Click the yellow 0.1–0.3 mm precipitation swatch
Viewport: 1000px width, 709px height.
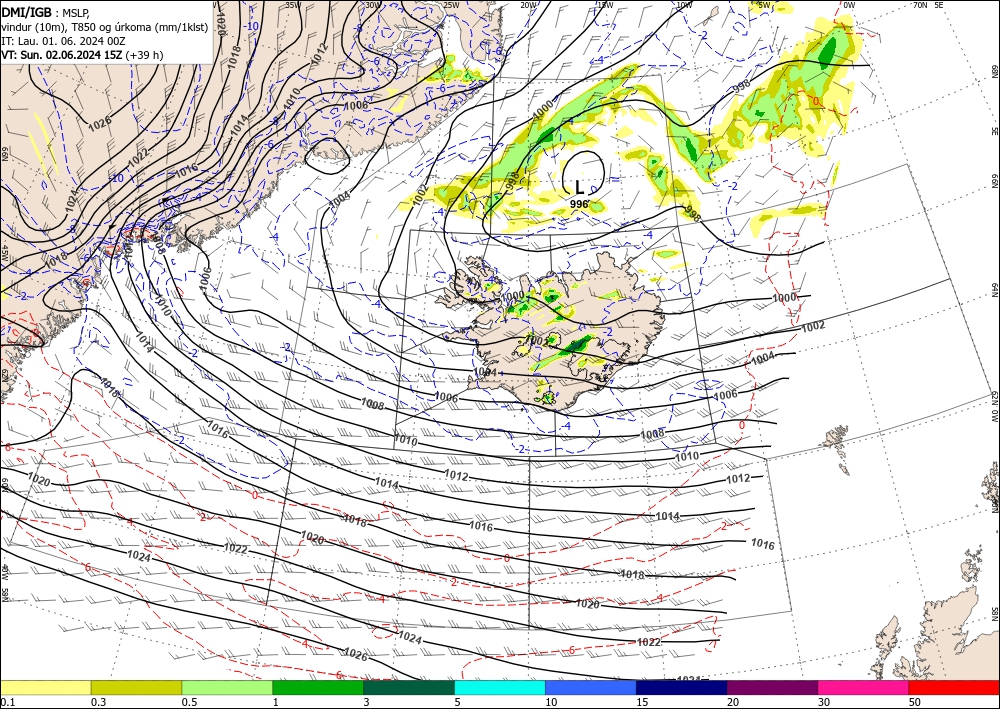click(45, 687)
